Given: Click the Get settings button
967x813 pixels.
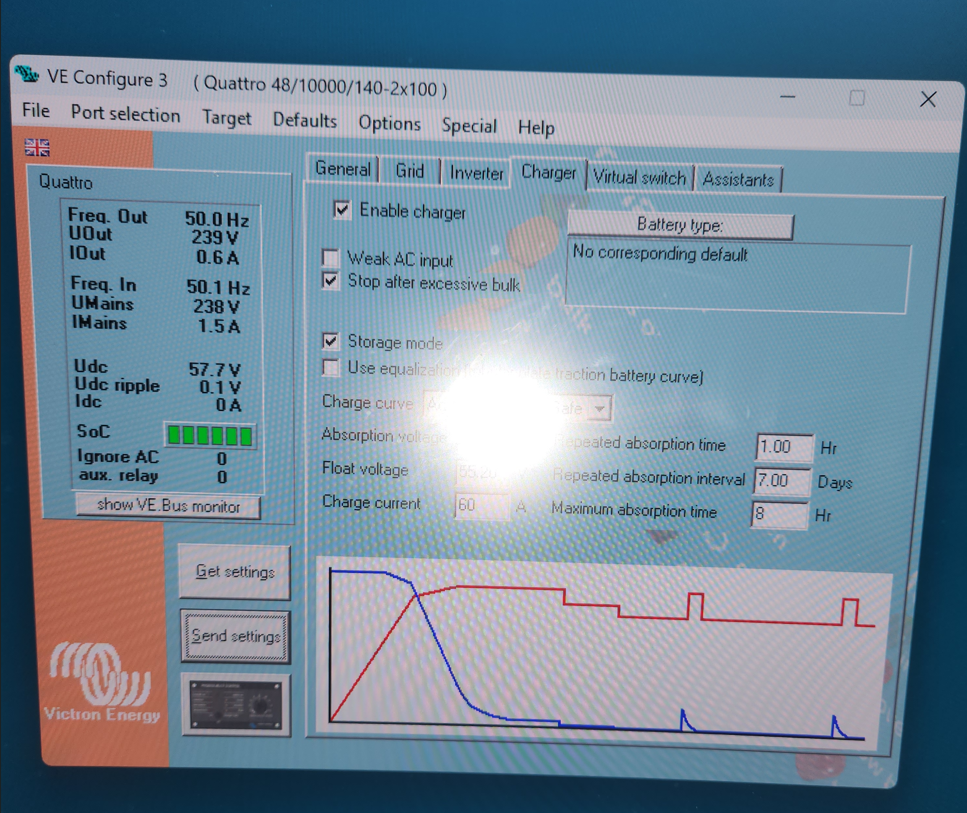Looking at the screenshot, I should (235, 572).
